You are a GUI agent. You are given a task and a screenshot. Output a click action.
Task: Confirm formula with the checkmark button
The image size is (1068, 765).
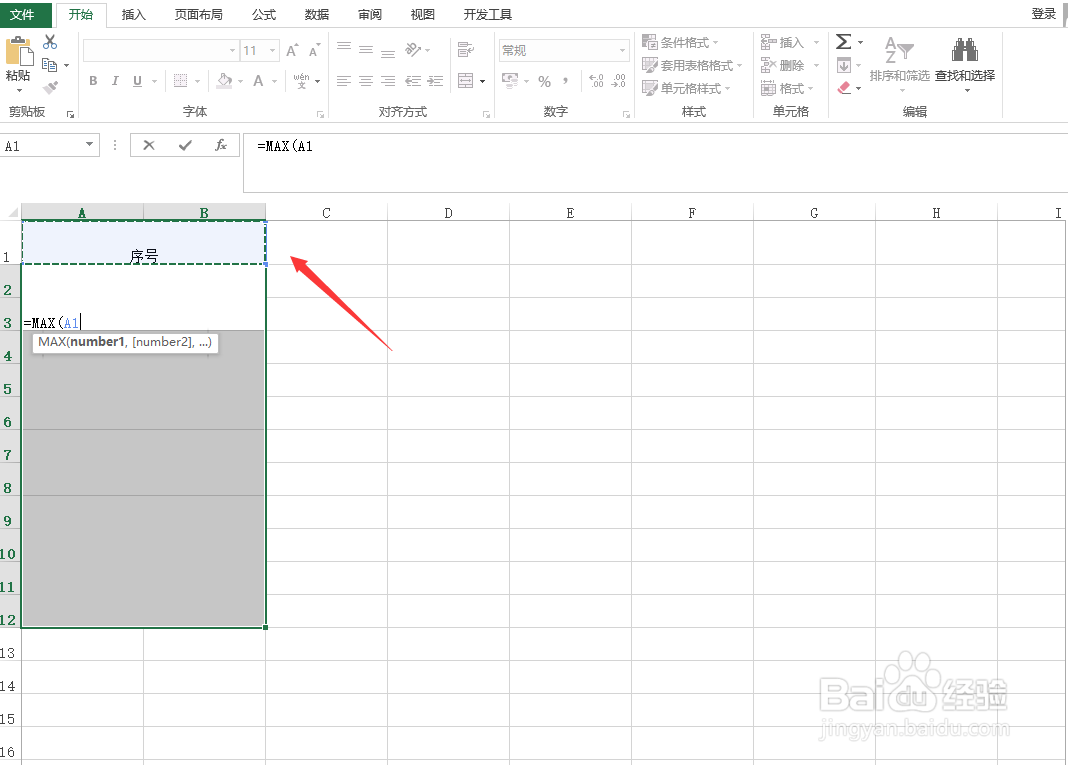(x=185, y=145)
